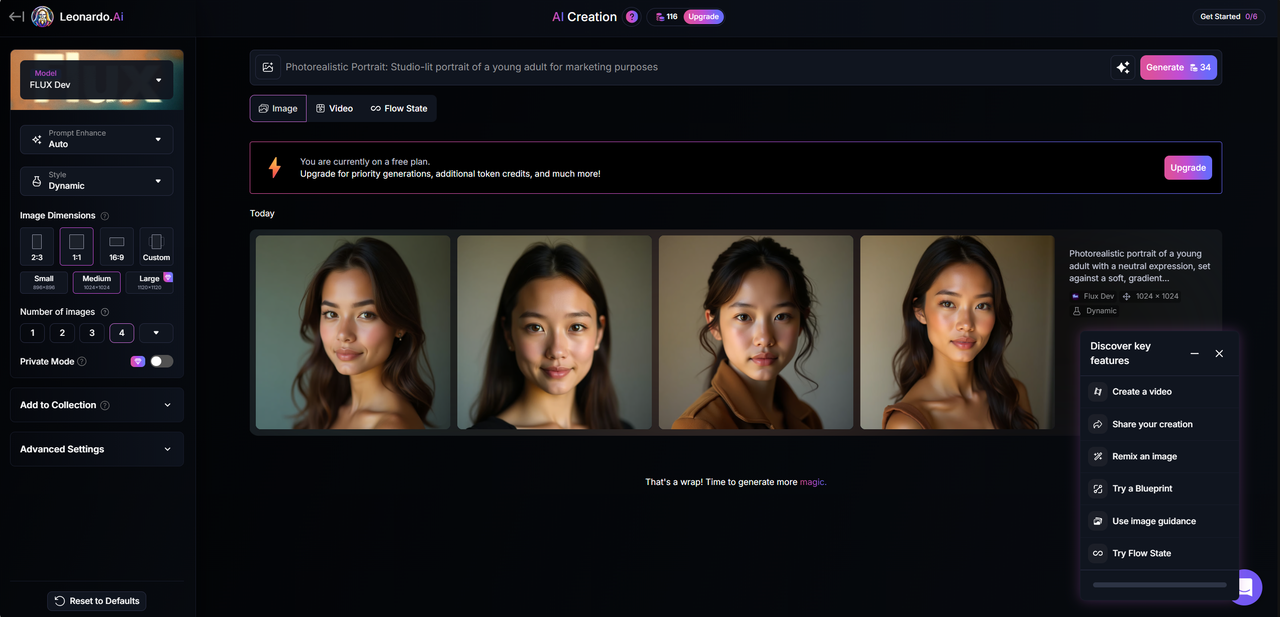Click the sparkle prompt improve icon

click(x=1123, y=67)
